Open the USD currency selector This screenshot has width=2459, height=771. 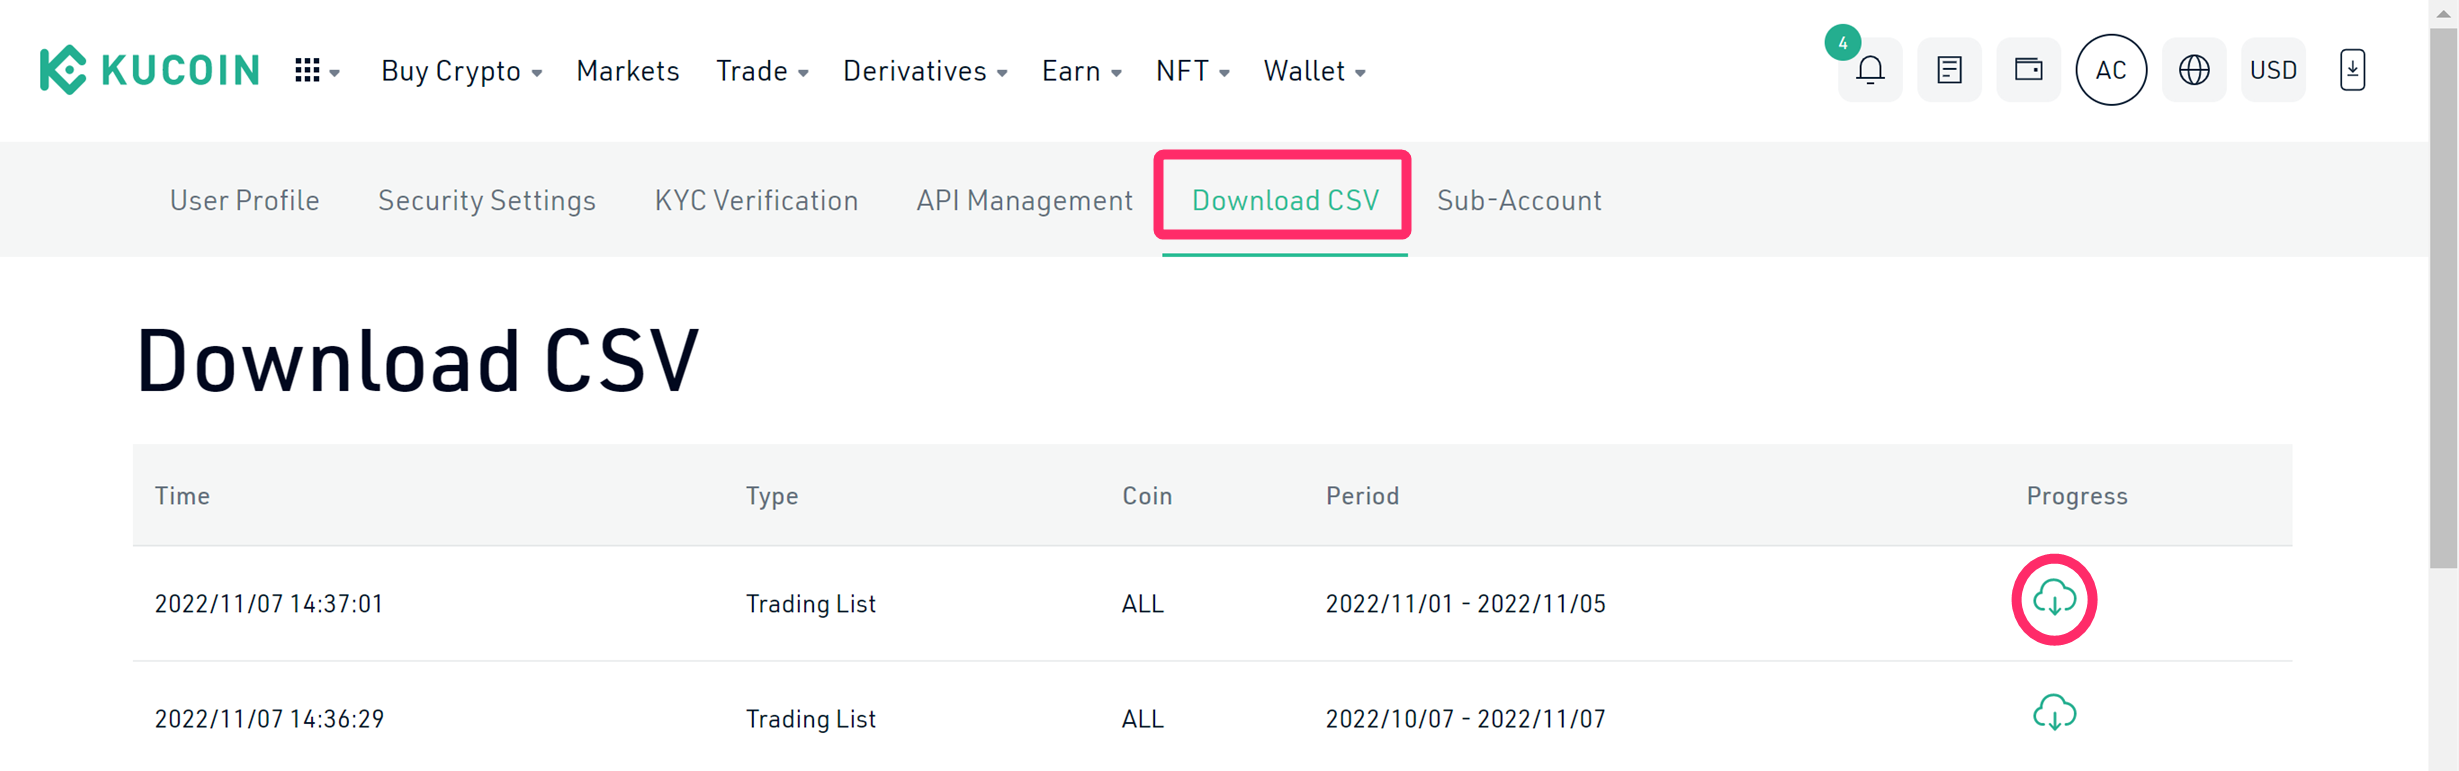pos(2273,70)
